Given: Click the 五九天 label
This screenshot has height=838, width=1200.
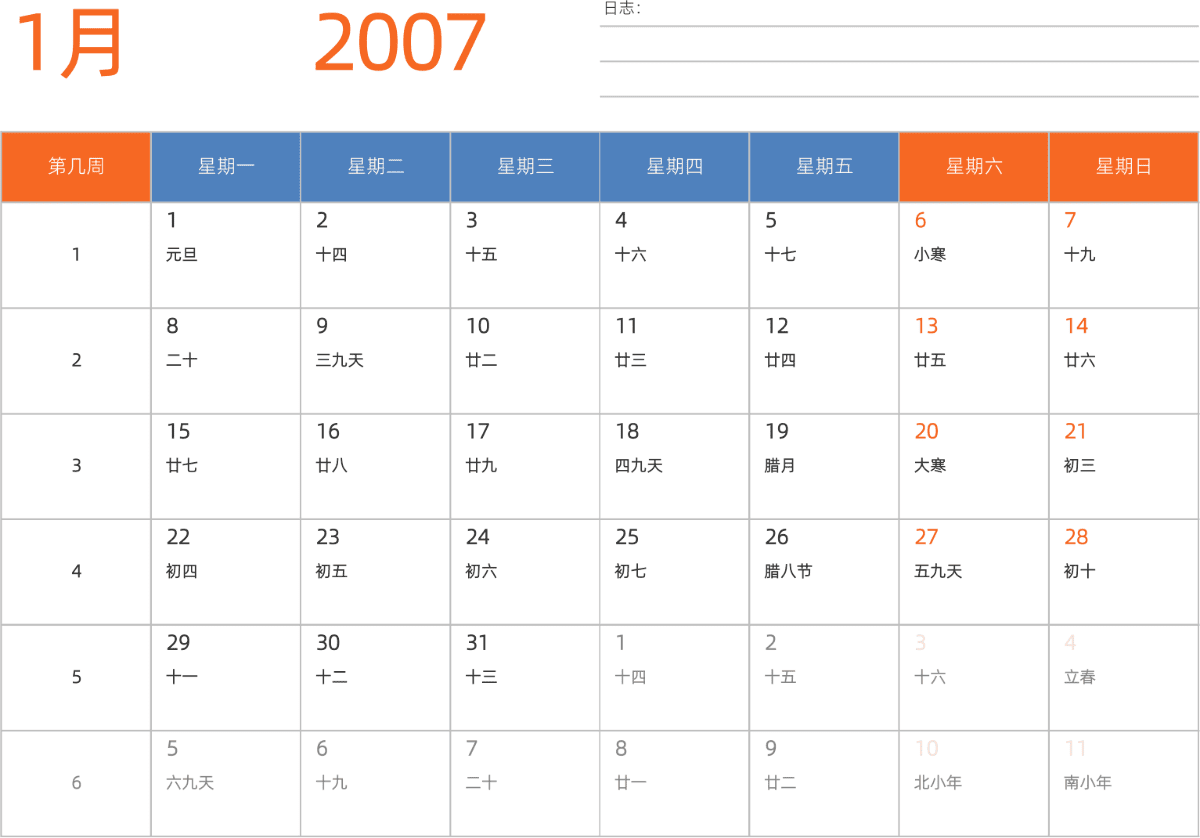Looking at the screenshot, I should (x=938, y=572).
